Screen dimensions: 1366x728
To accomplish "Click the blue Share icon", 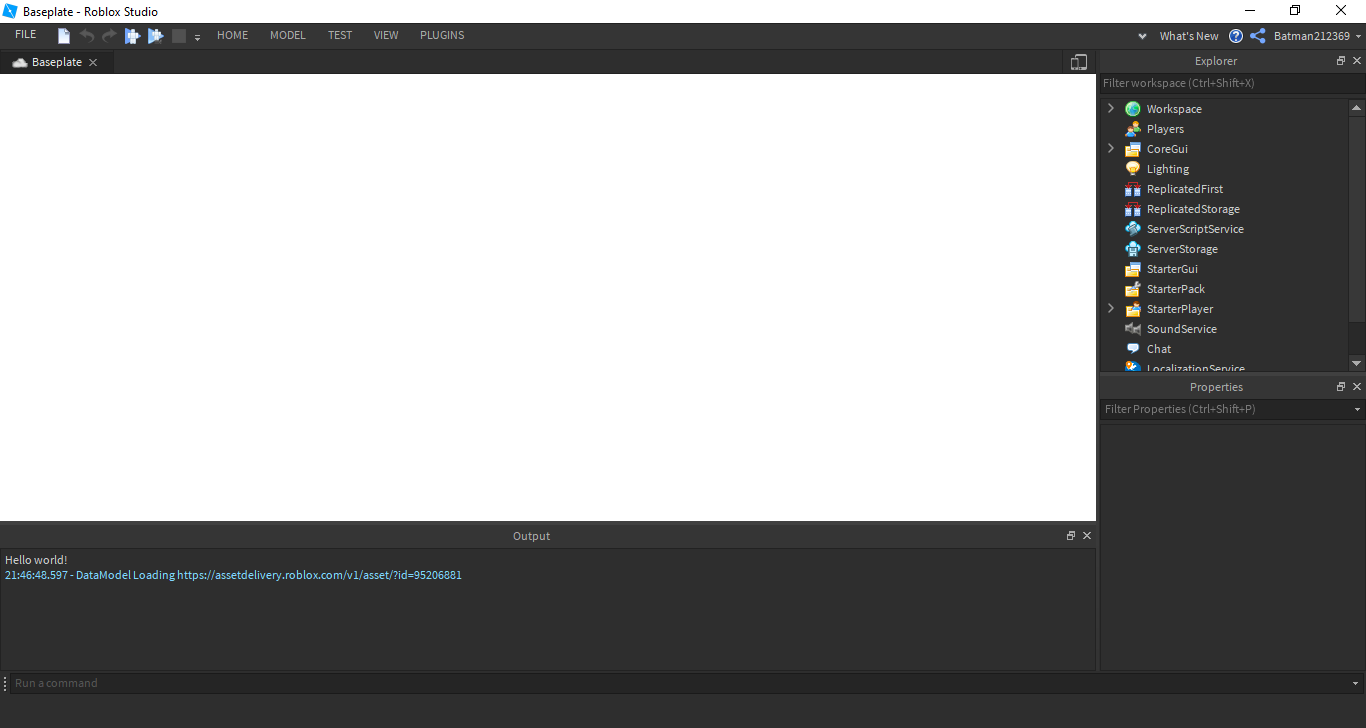I will point(1258,36).
